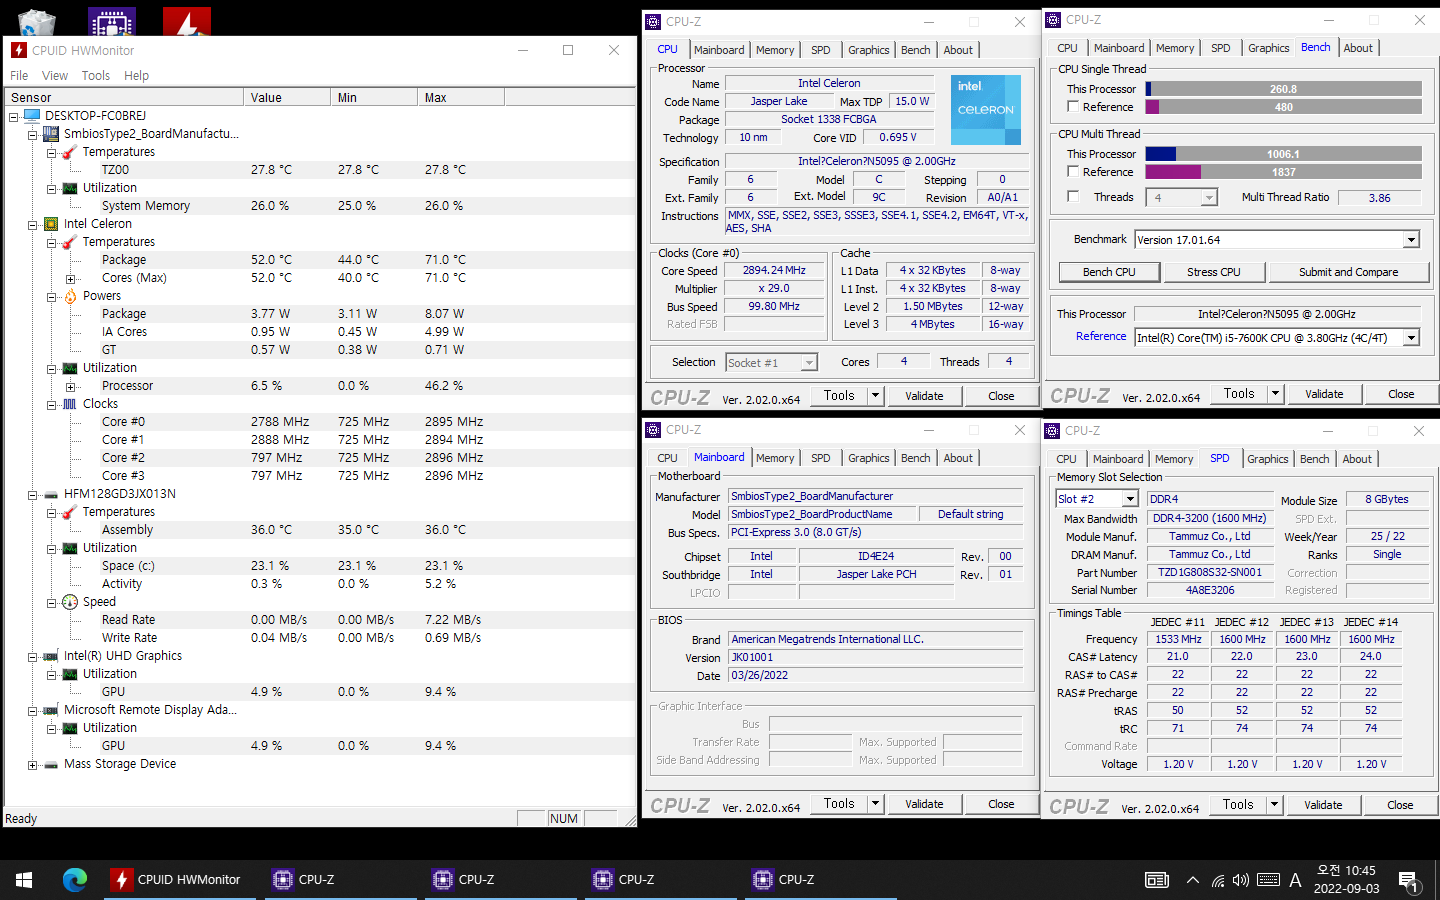The image size is (1440, 900).
Task: Click the DESKTOP-FC0BREJ computer icon in HWMonitor tree
Action: (32, 116)
